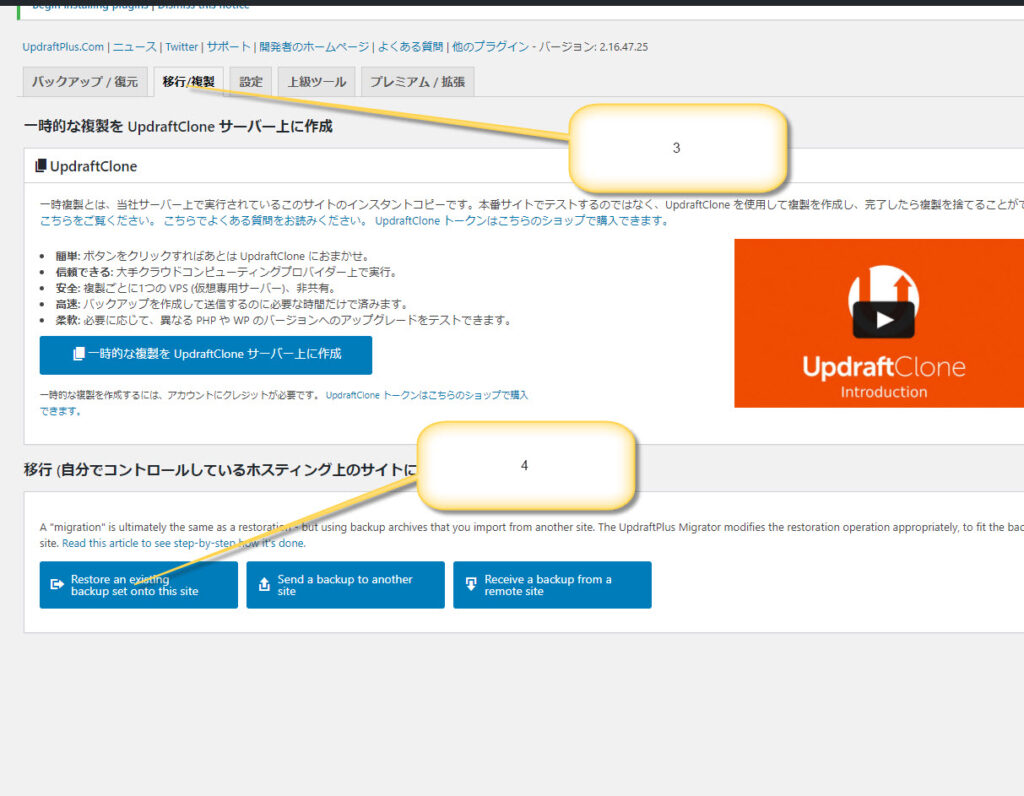Click the copy icon on the blue UpdraftClone button
Image resolution: width=1024 pixels, height=796 pixels.
pos(78,354)
